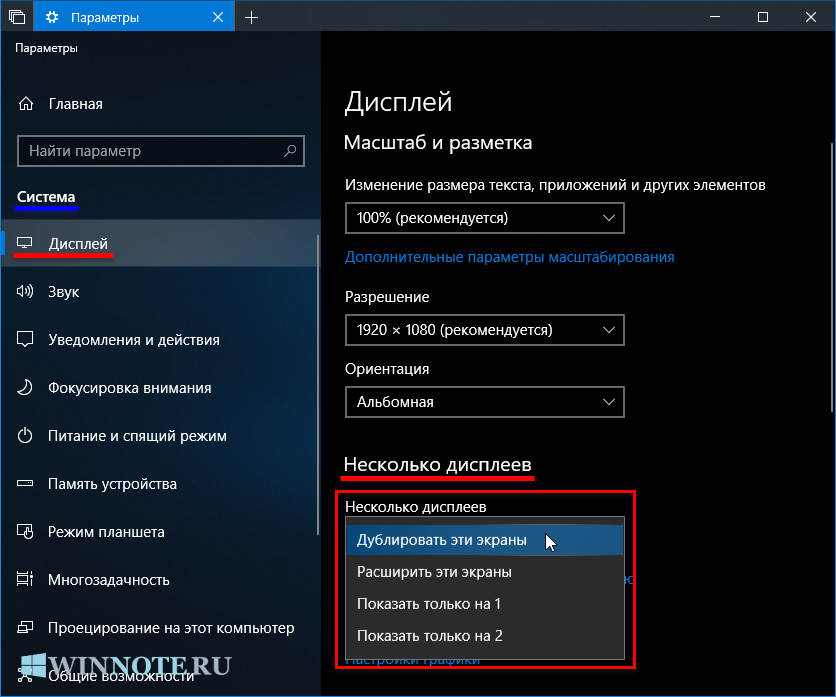Click the Tablet mode icon
The width and height of the screenshot is (836, 697).
click(x=27, y=532)
